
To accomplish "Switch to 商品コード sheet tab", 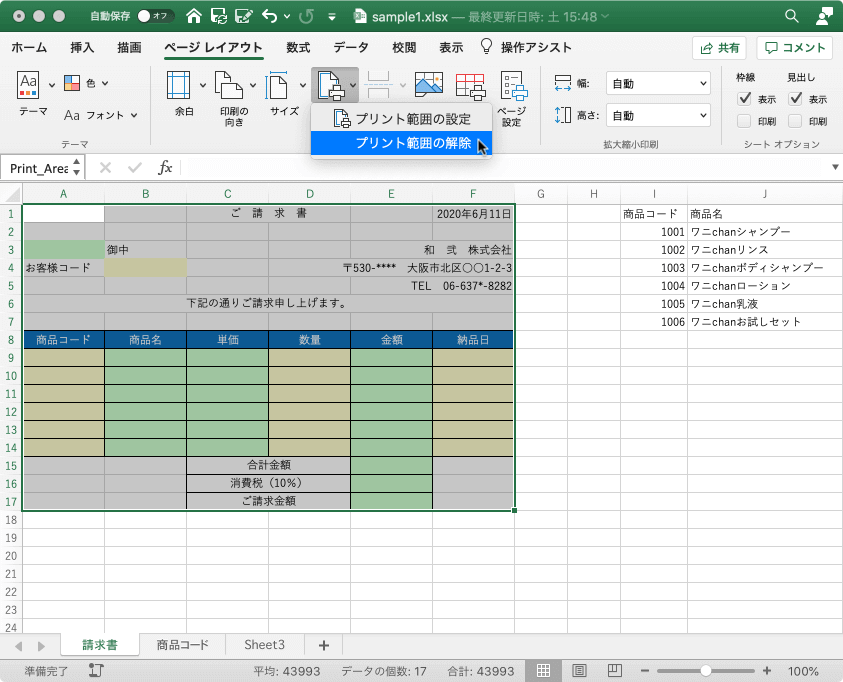I will pos(182,645).
